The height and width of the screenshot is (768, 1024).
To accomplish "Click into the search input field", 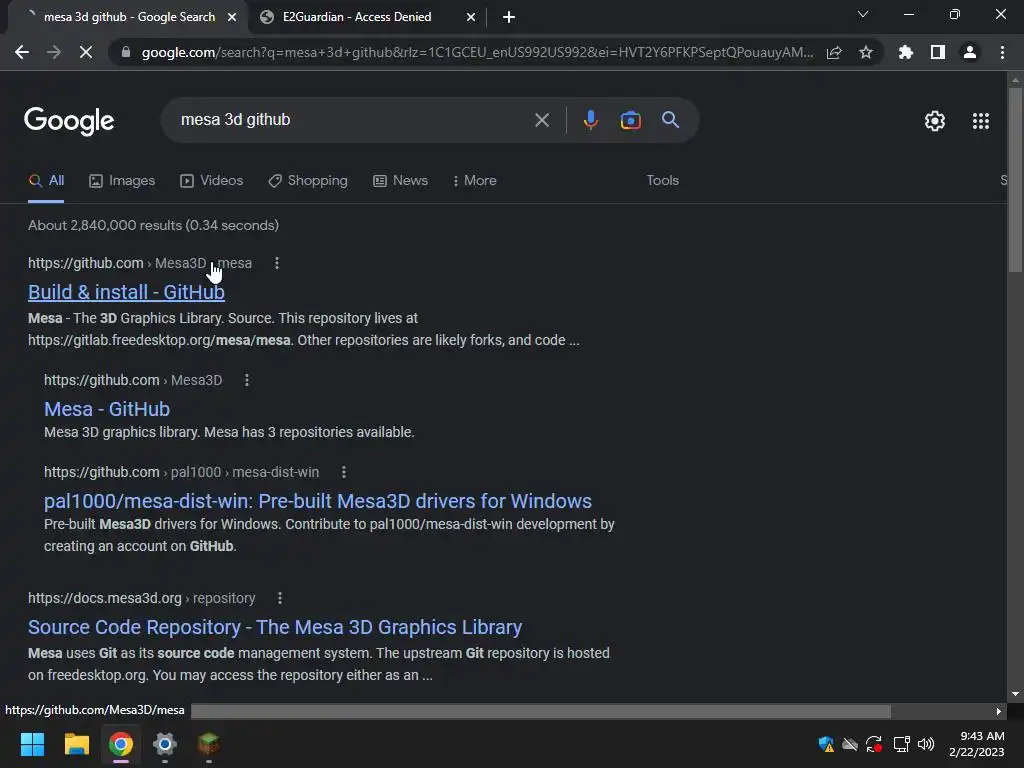I will pyautogui.click(x=353, y=120).
